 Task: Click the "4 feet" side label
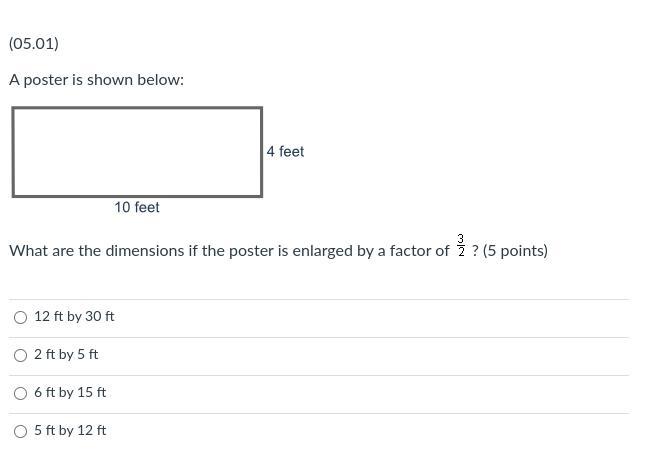coord(285,152)
